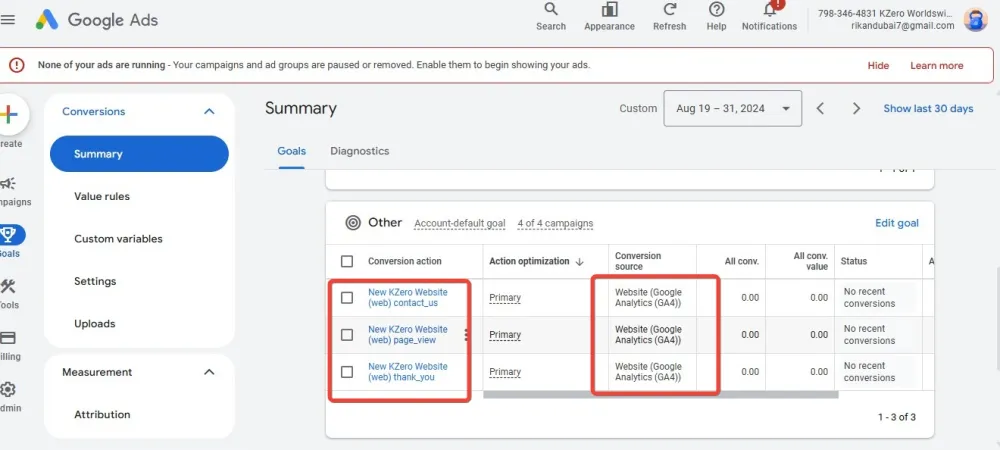The image size is (1000, 450).
Task: Hide the ads not running alert
Action: (x=878, y=66)
